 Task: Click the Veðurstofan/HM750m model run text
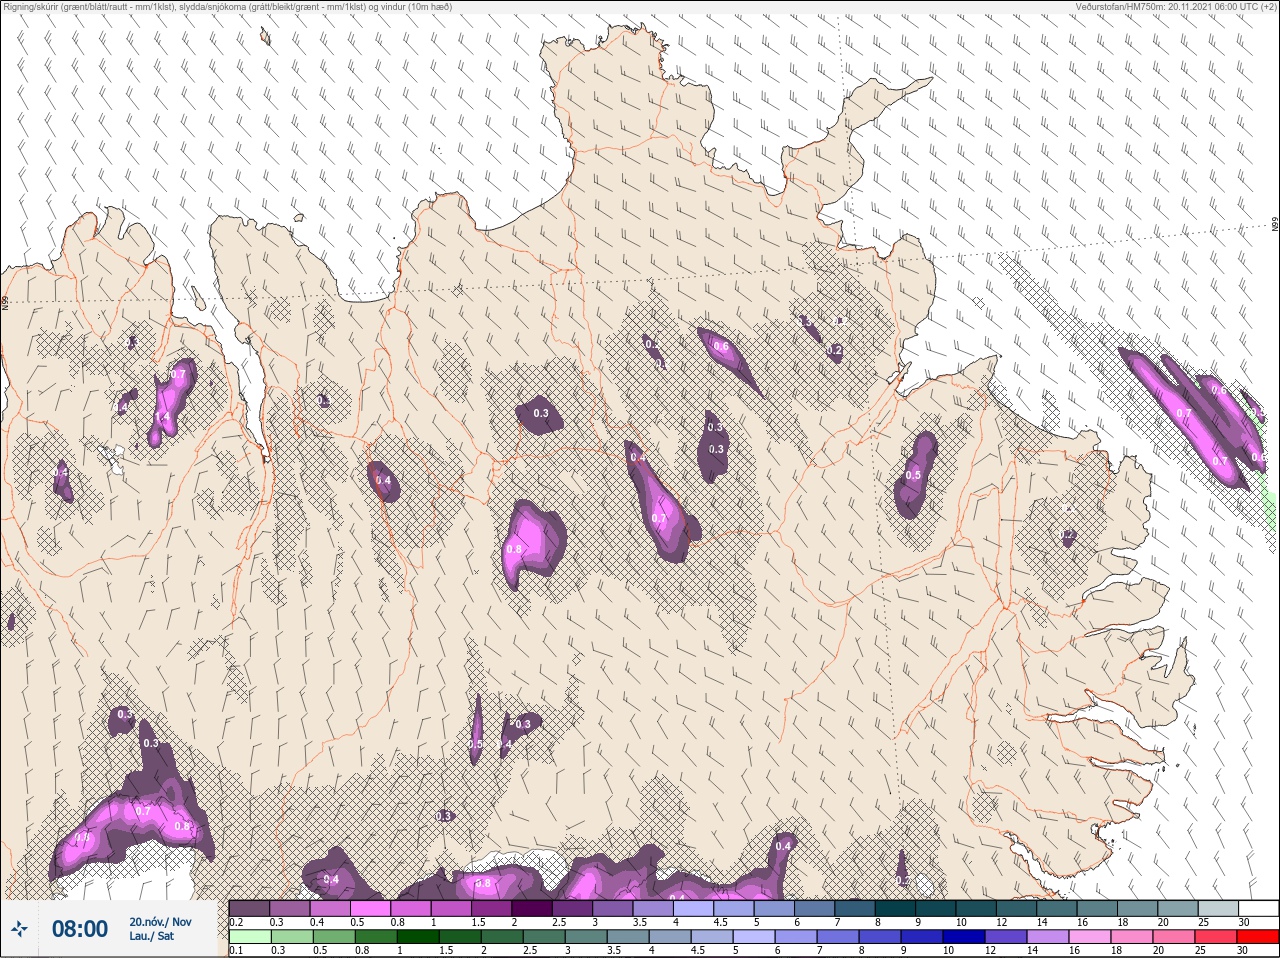click(x=1176, y=6)
